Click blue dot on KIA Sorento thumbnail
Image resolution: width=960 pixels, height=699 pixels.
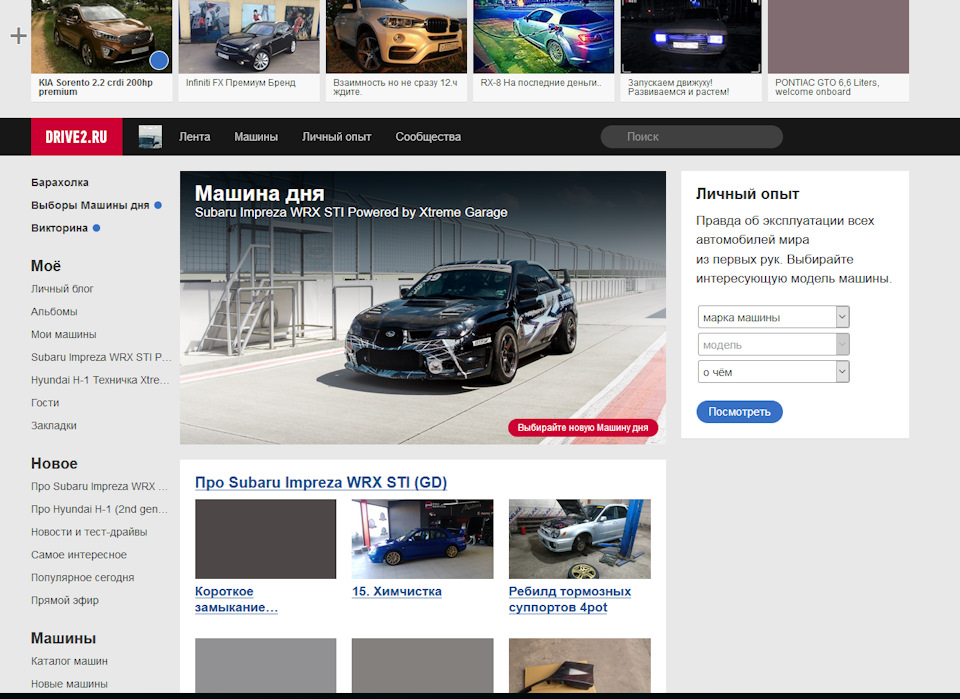[159, 61]
